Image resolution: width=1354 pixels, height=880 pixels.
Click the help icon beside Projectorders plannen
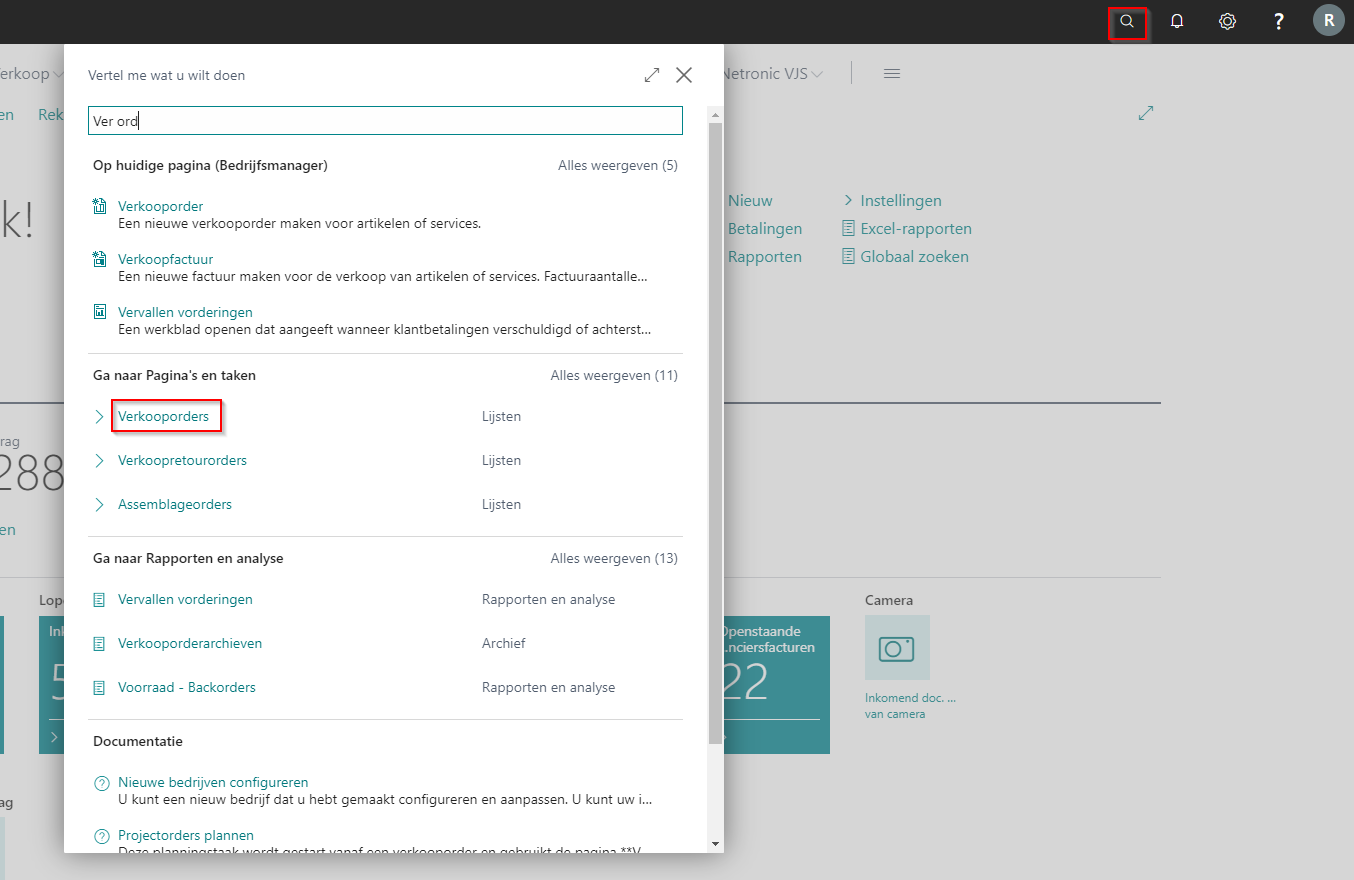tap(101, 836)
